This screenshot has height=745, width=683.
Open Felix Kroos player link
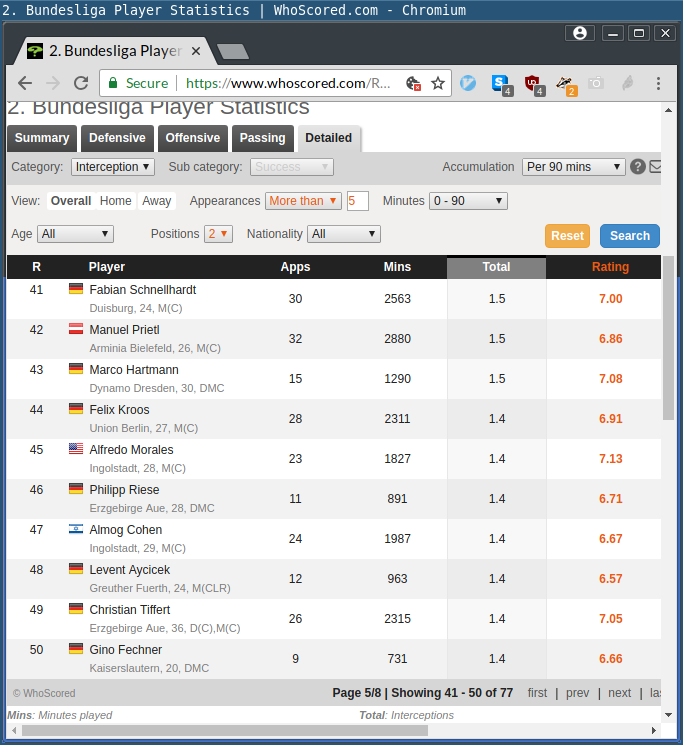pyautogui.click(x=119, y=410)
